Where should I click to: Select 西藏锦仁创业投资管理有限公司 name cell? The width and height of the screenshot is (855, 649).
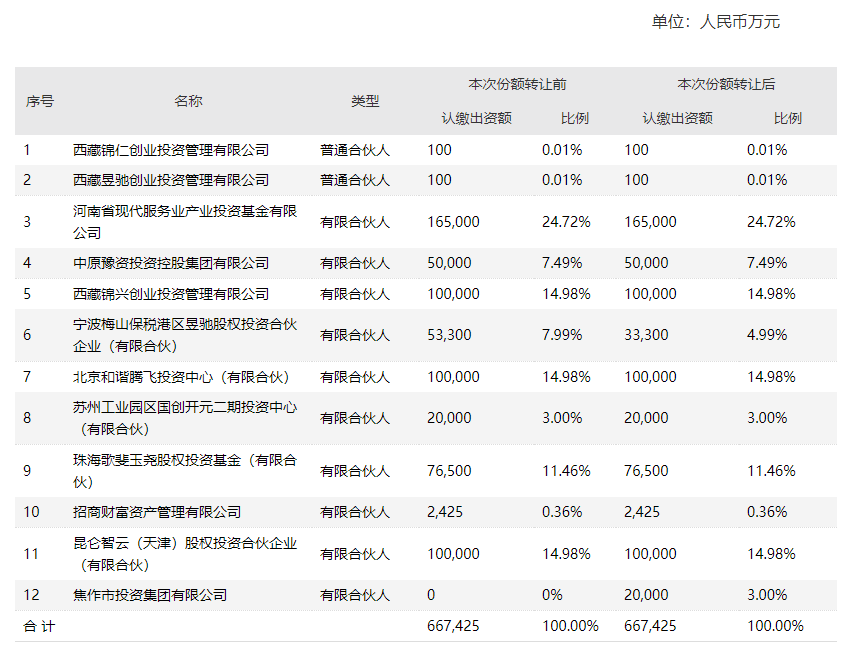pyautogui.click(x=171, y=150)
